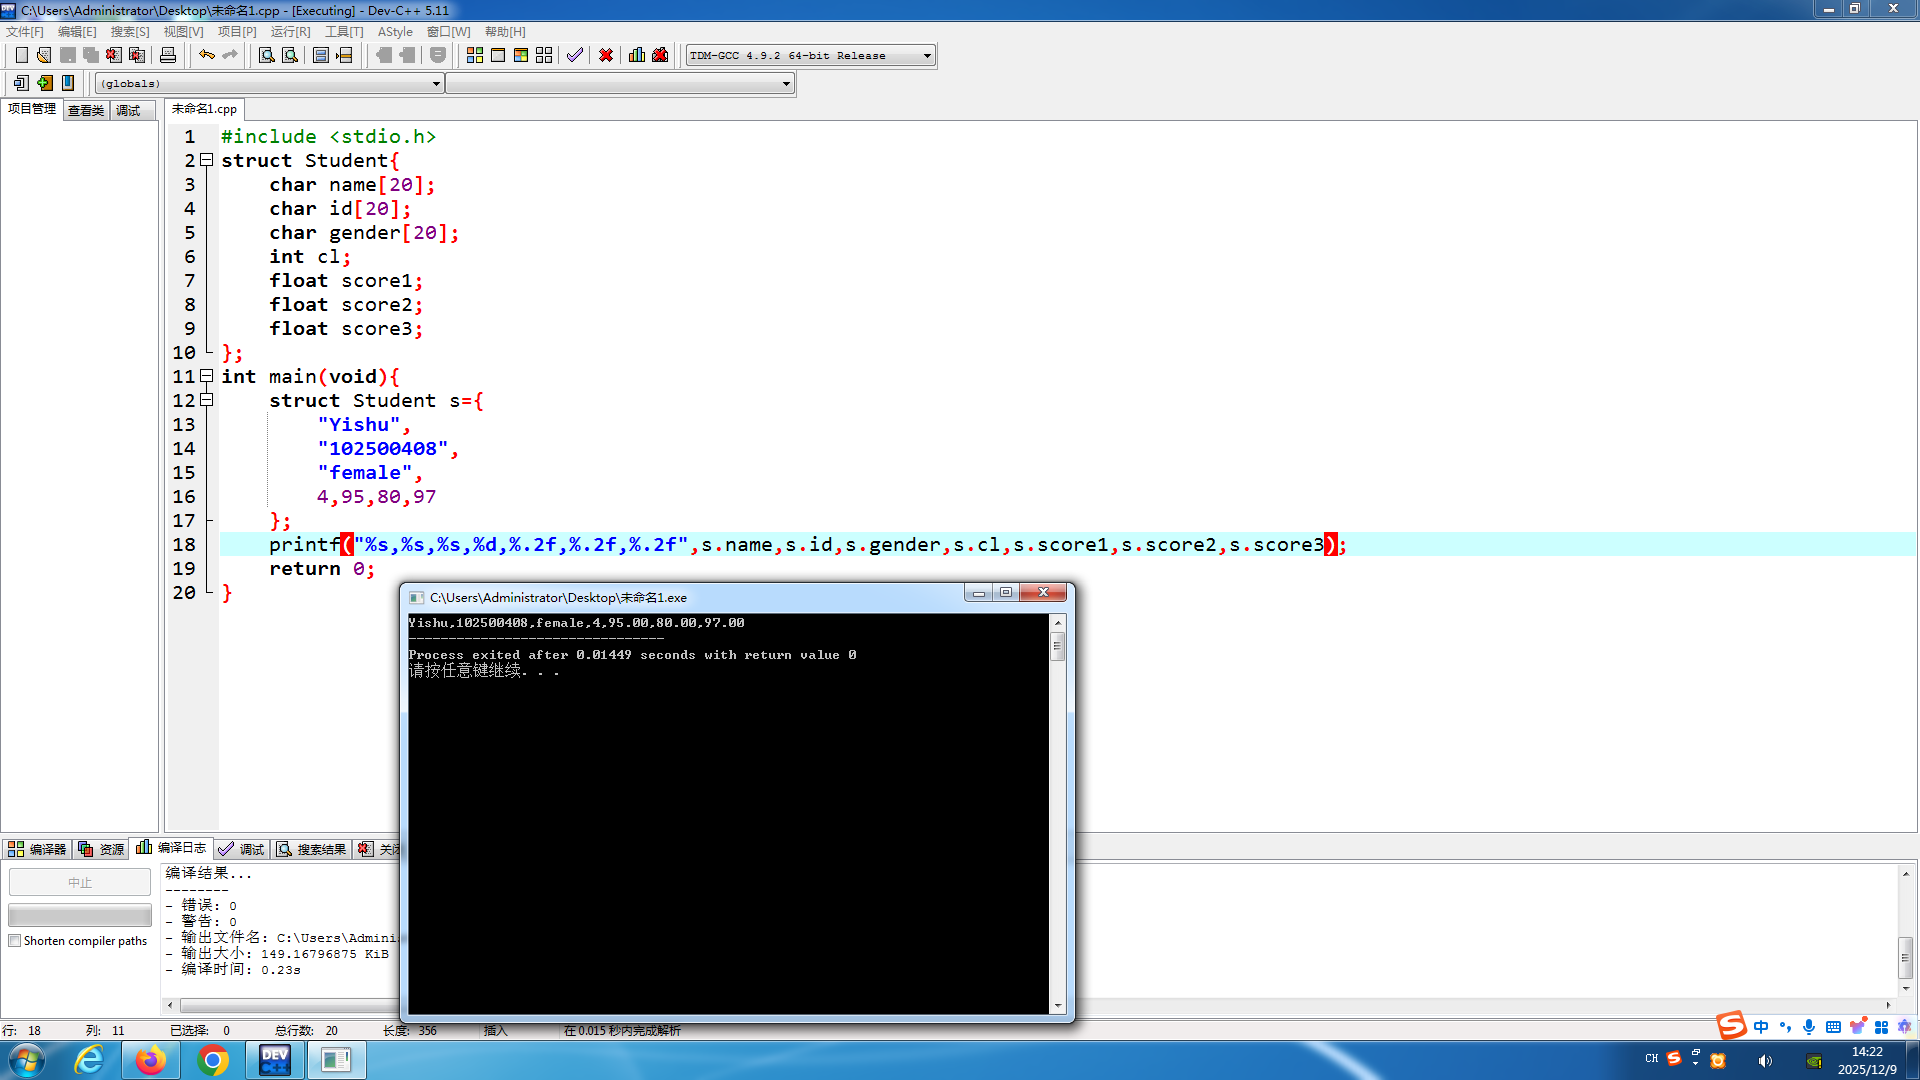Screen dimensions: 1920x1080
Task: Collapse the main function fold marker
Action: [207, 376]
